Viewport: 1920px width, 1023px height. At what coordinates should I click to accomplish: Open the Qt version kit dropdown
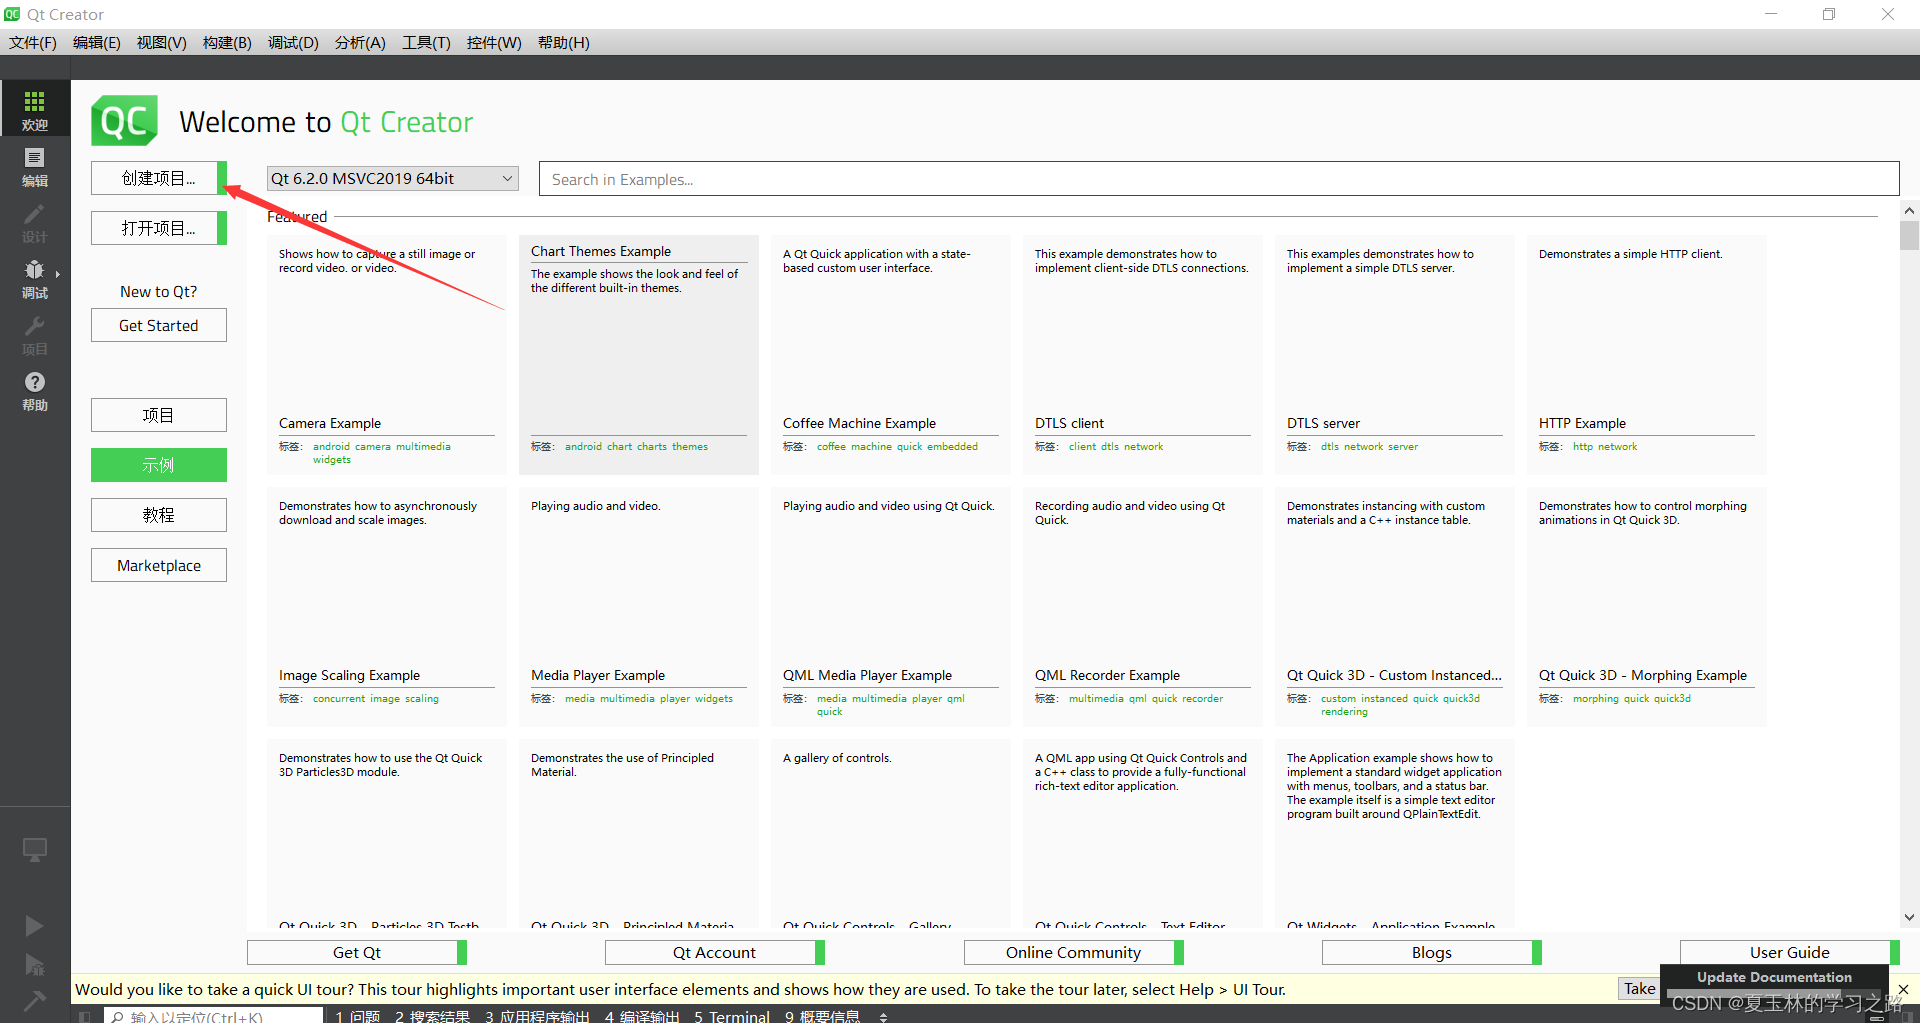click(x=392, y=178)
